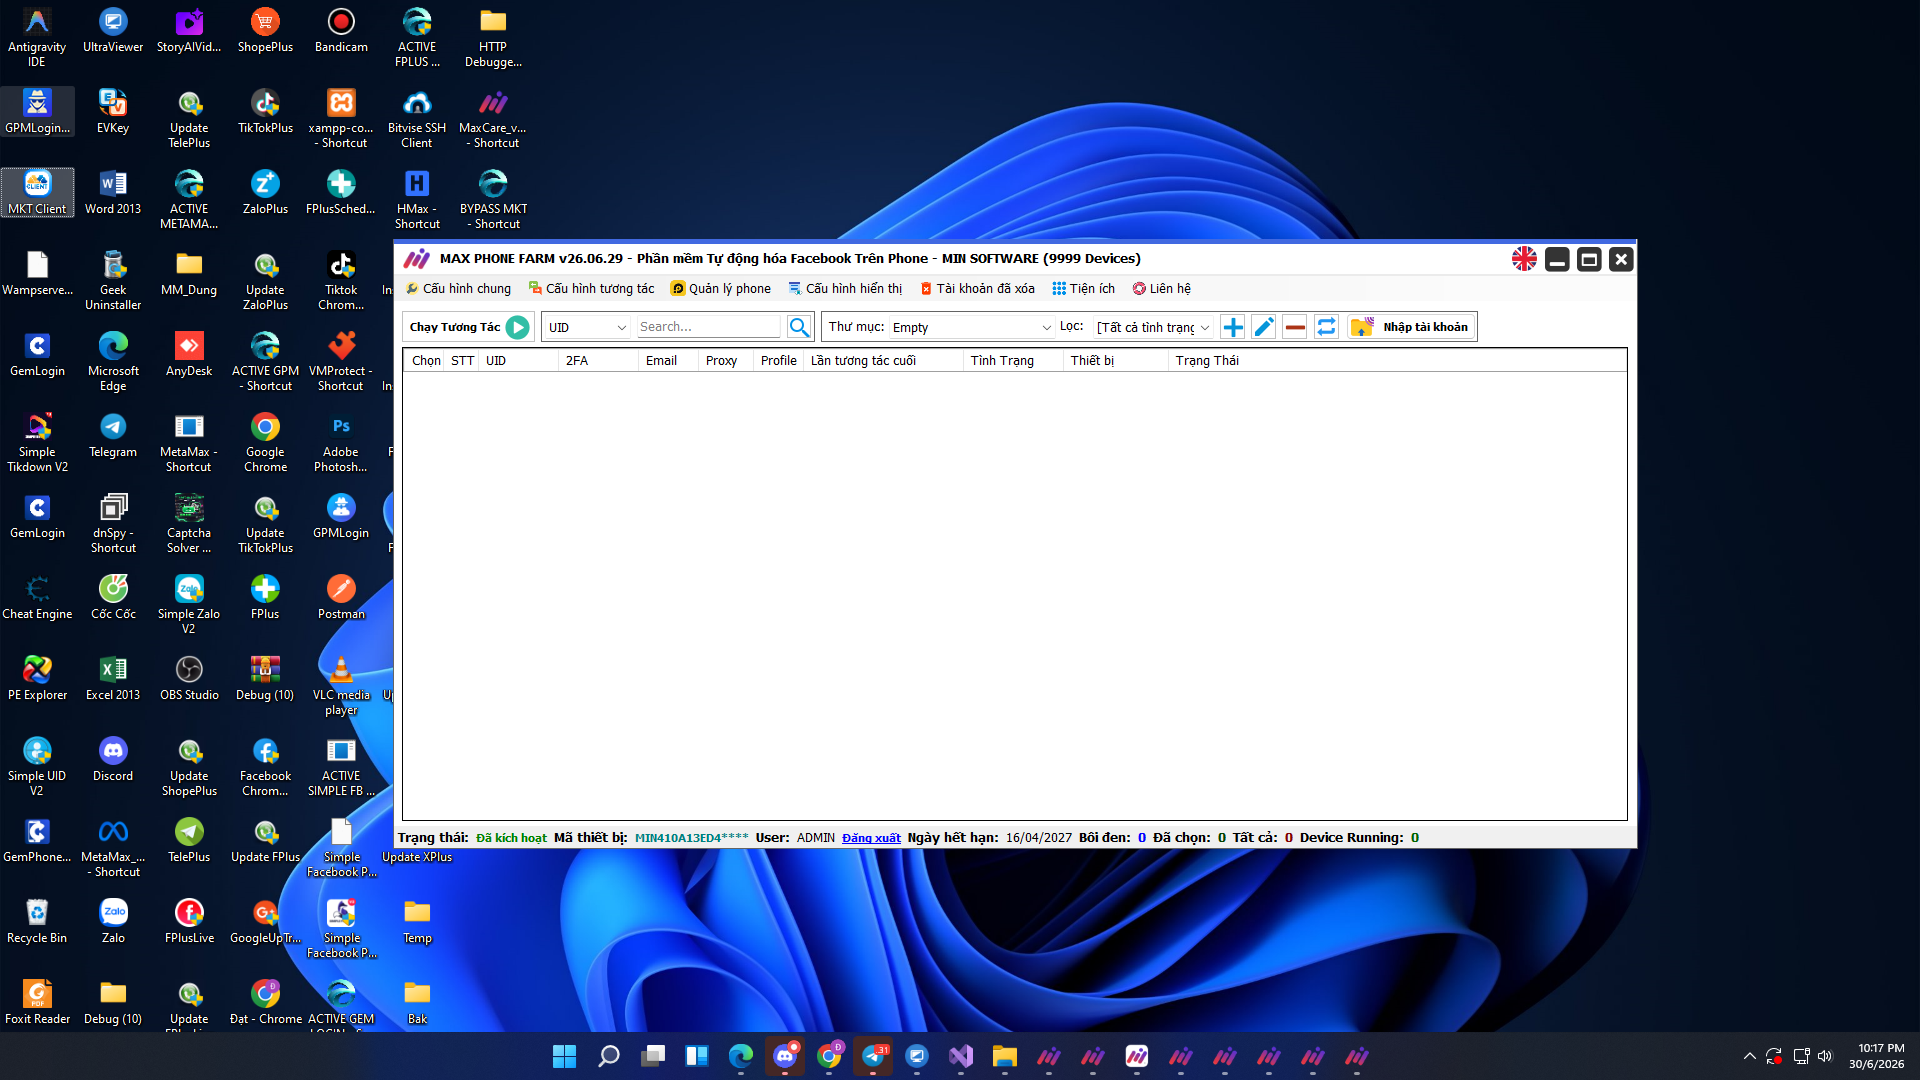
Task: Select the Word 2013 desktop icon
Action: (x=113, y=193)
